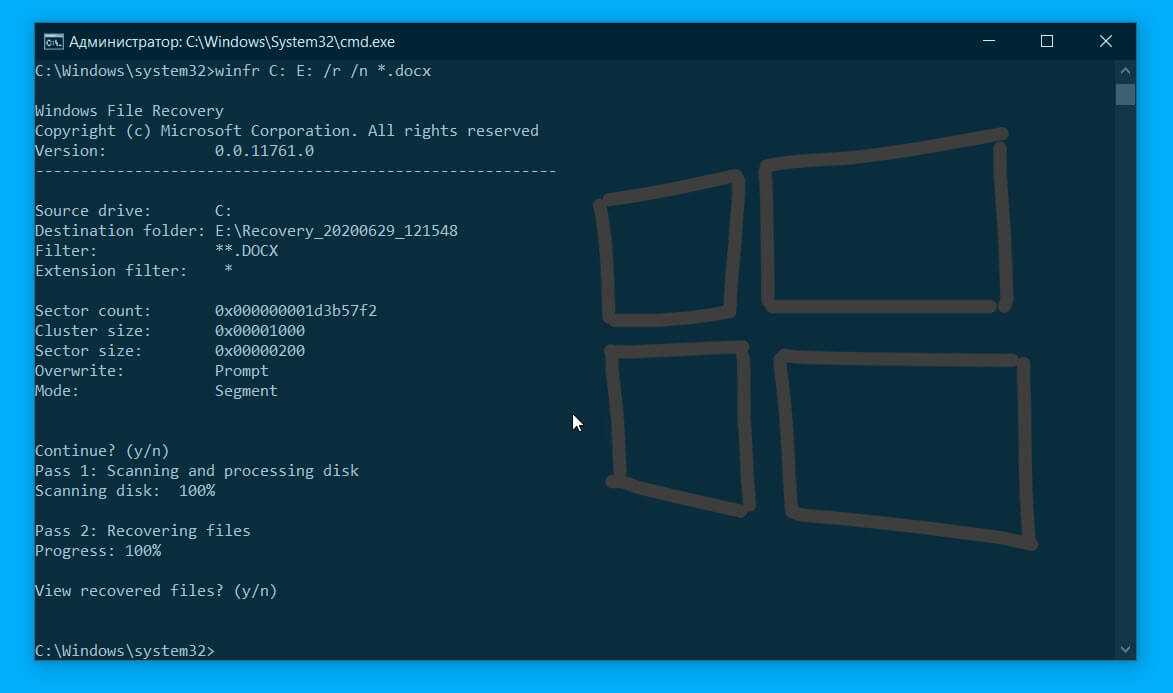Click the window title text 'Администратор: C:\Windows\System32\cmd.exe'

pos(232,42)
